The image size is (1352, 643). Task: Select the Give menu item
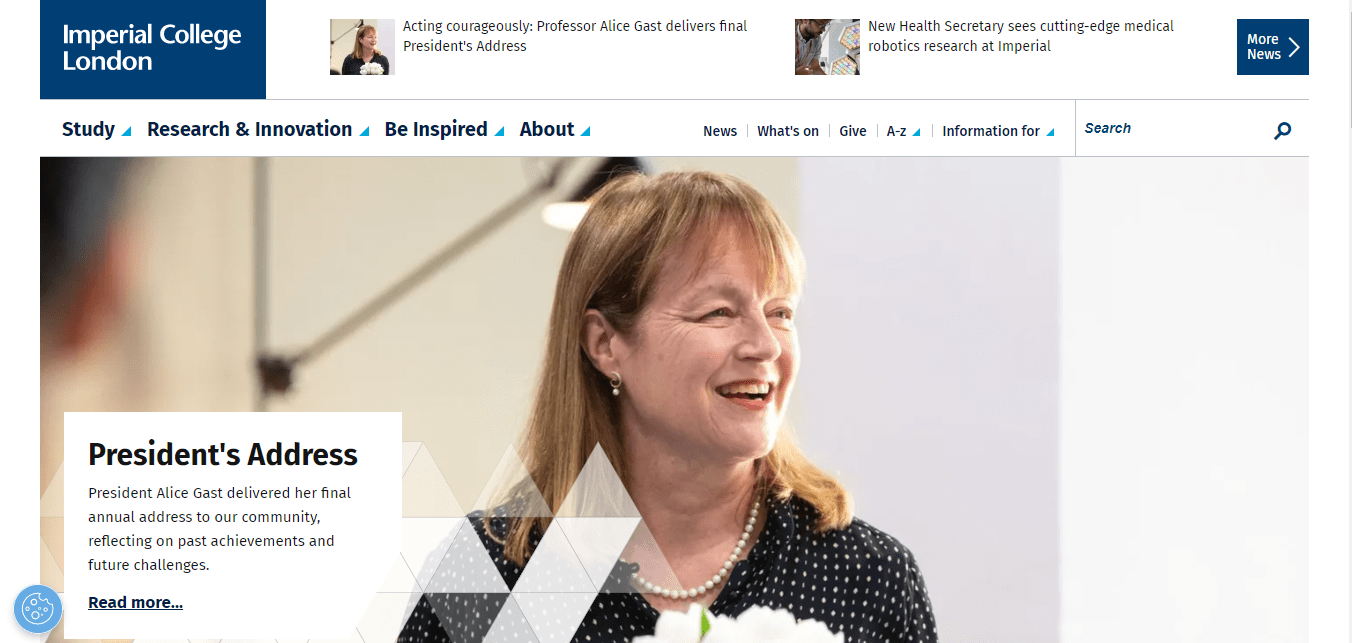pos(853,131)
